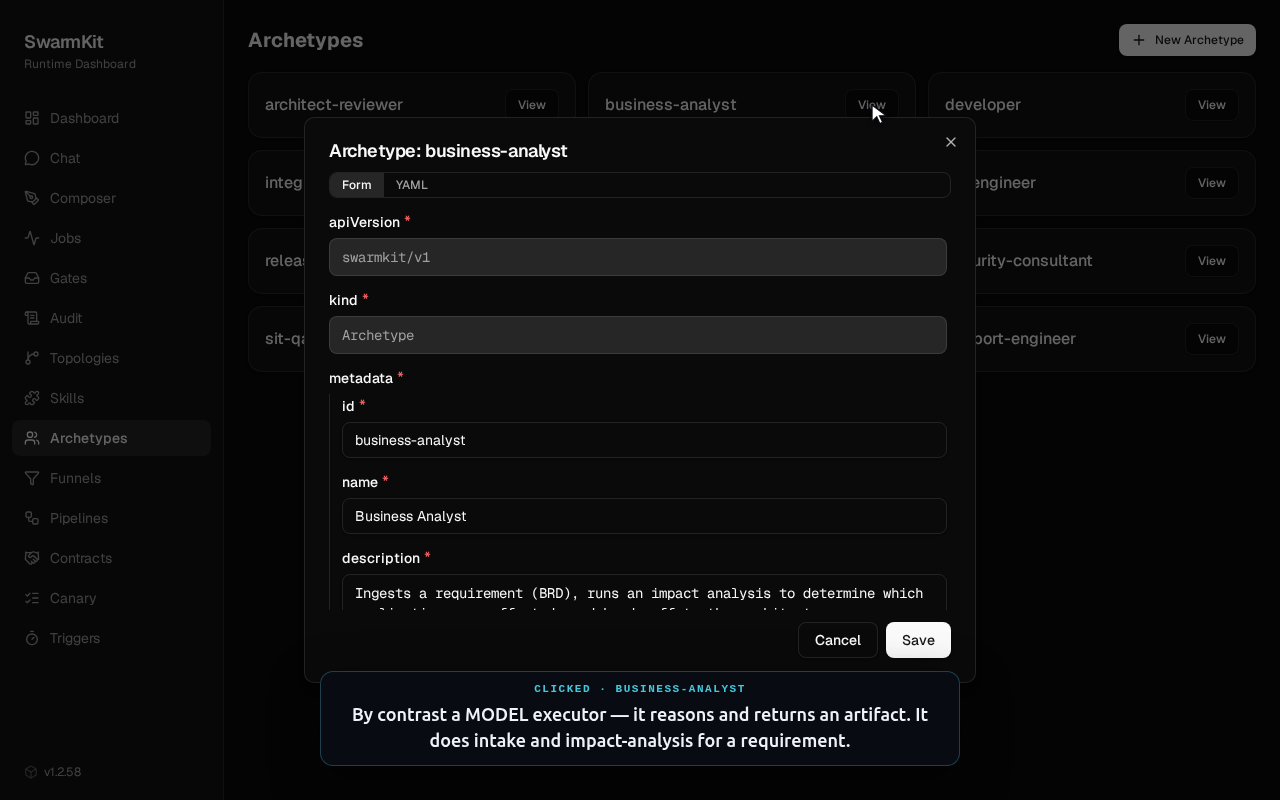Screen dimensions: 1280x800
Task: Go to Jobs in the sidebar
Action: 111,238
